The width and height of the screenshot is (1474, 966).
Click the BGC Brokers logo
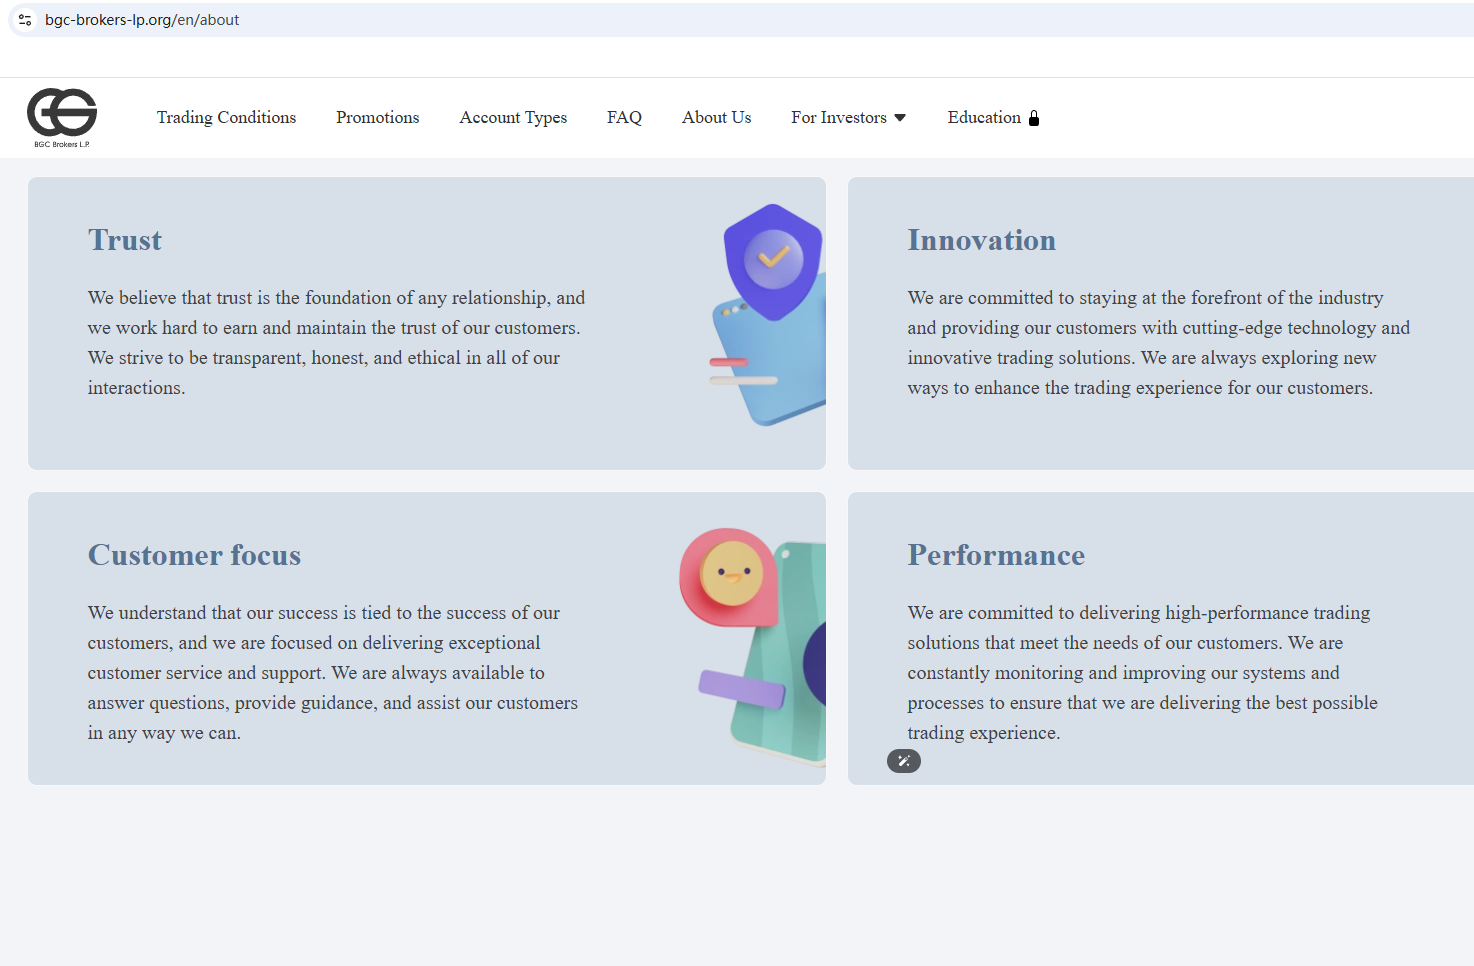(x=62, y=117)
